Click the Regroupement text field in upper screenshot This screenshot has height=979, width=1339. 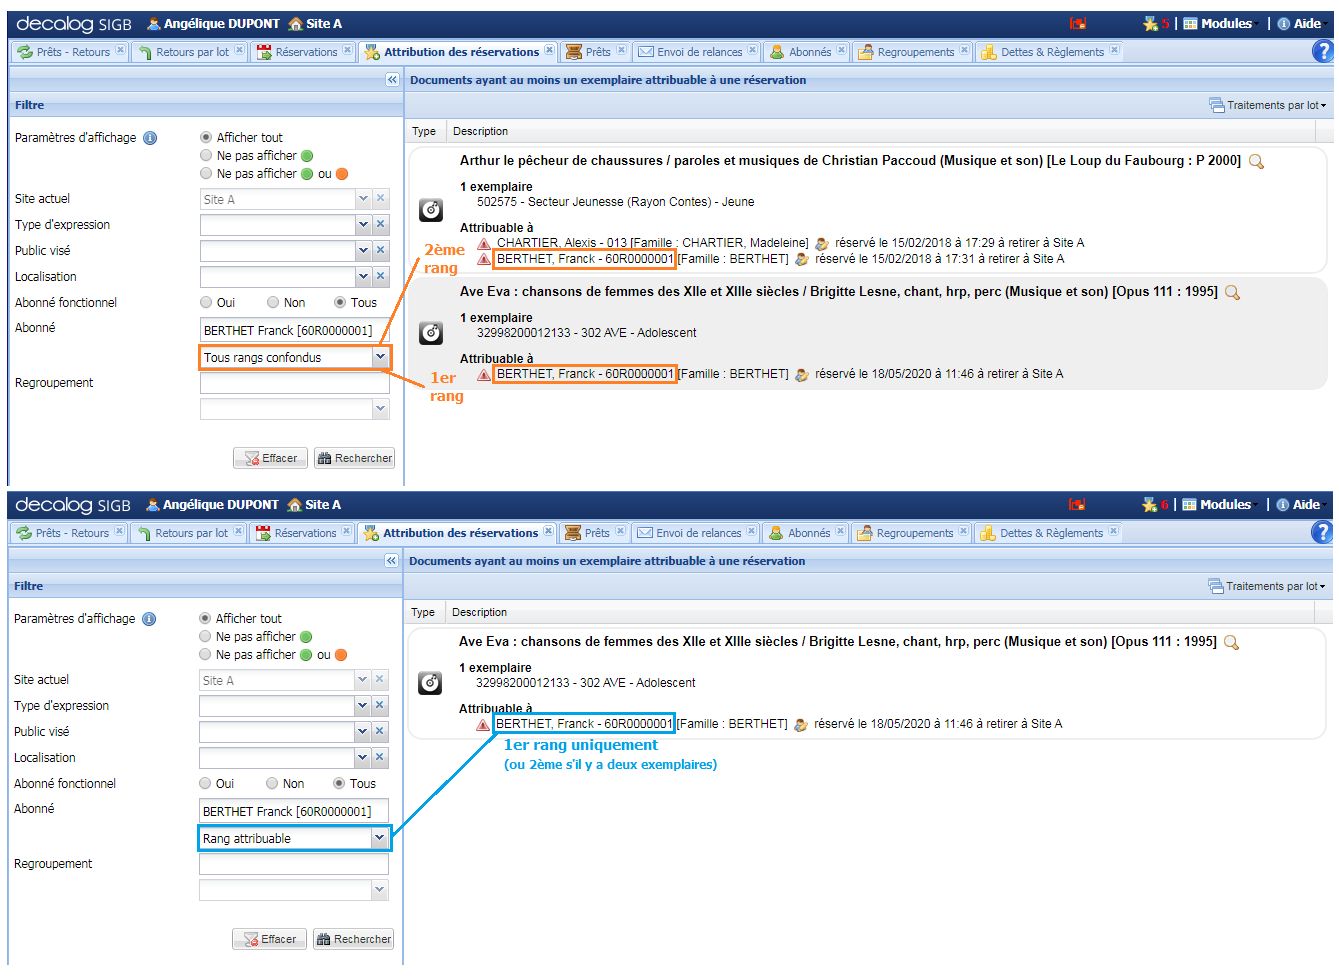point(294,383)
